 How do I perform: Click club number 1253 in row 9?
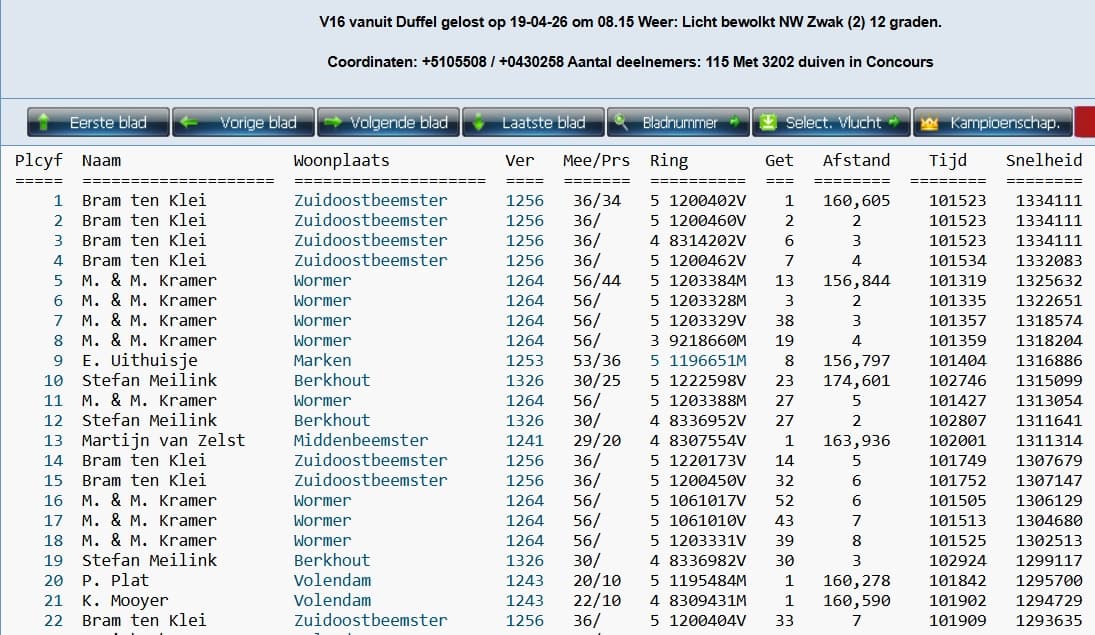(524, 360)
